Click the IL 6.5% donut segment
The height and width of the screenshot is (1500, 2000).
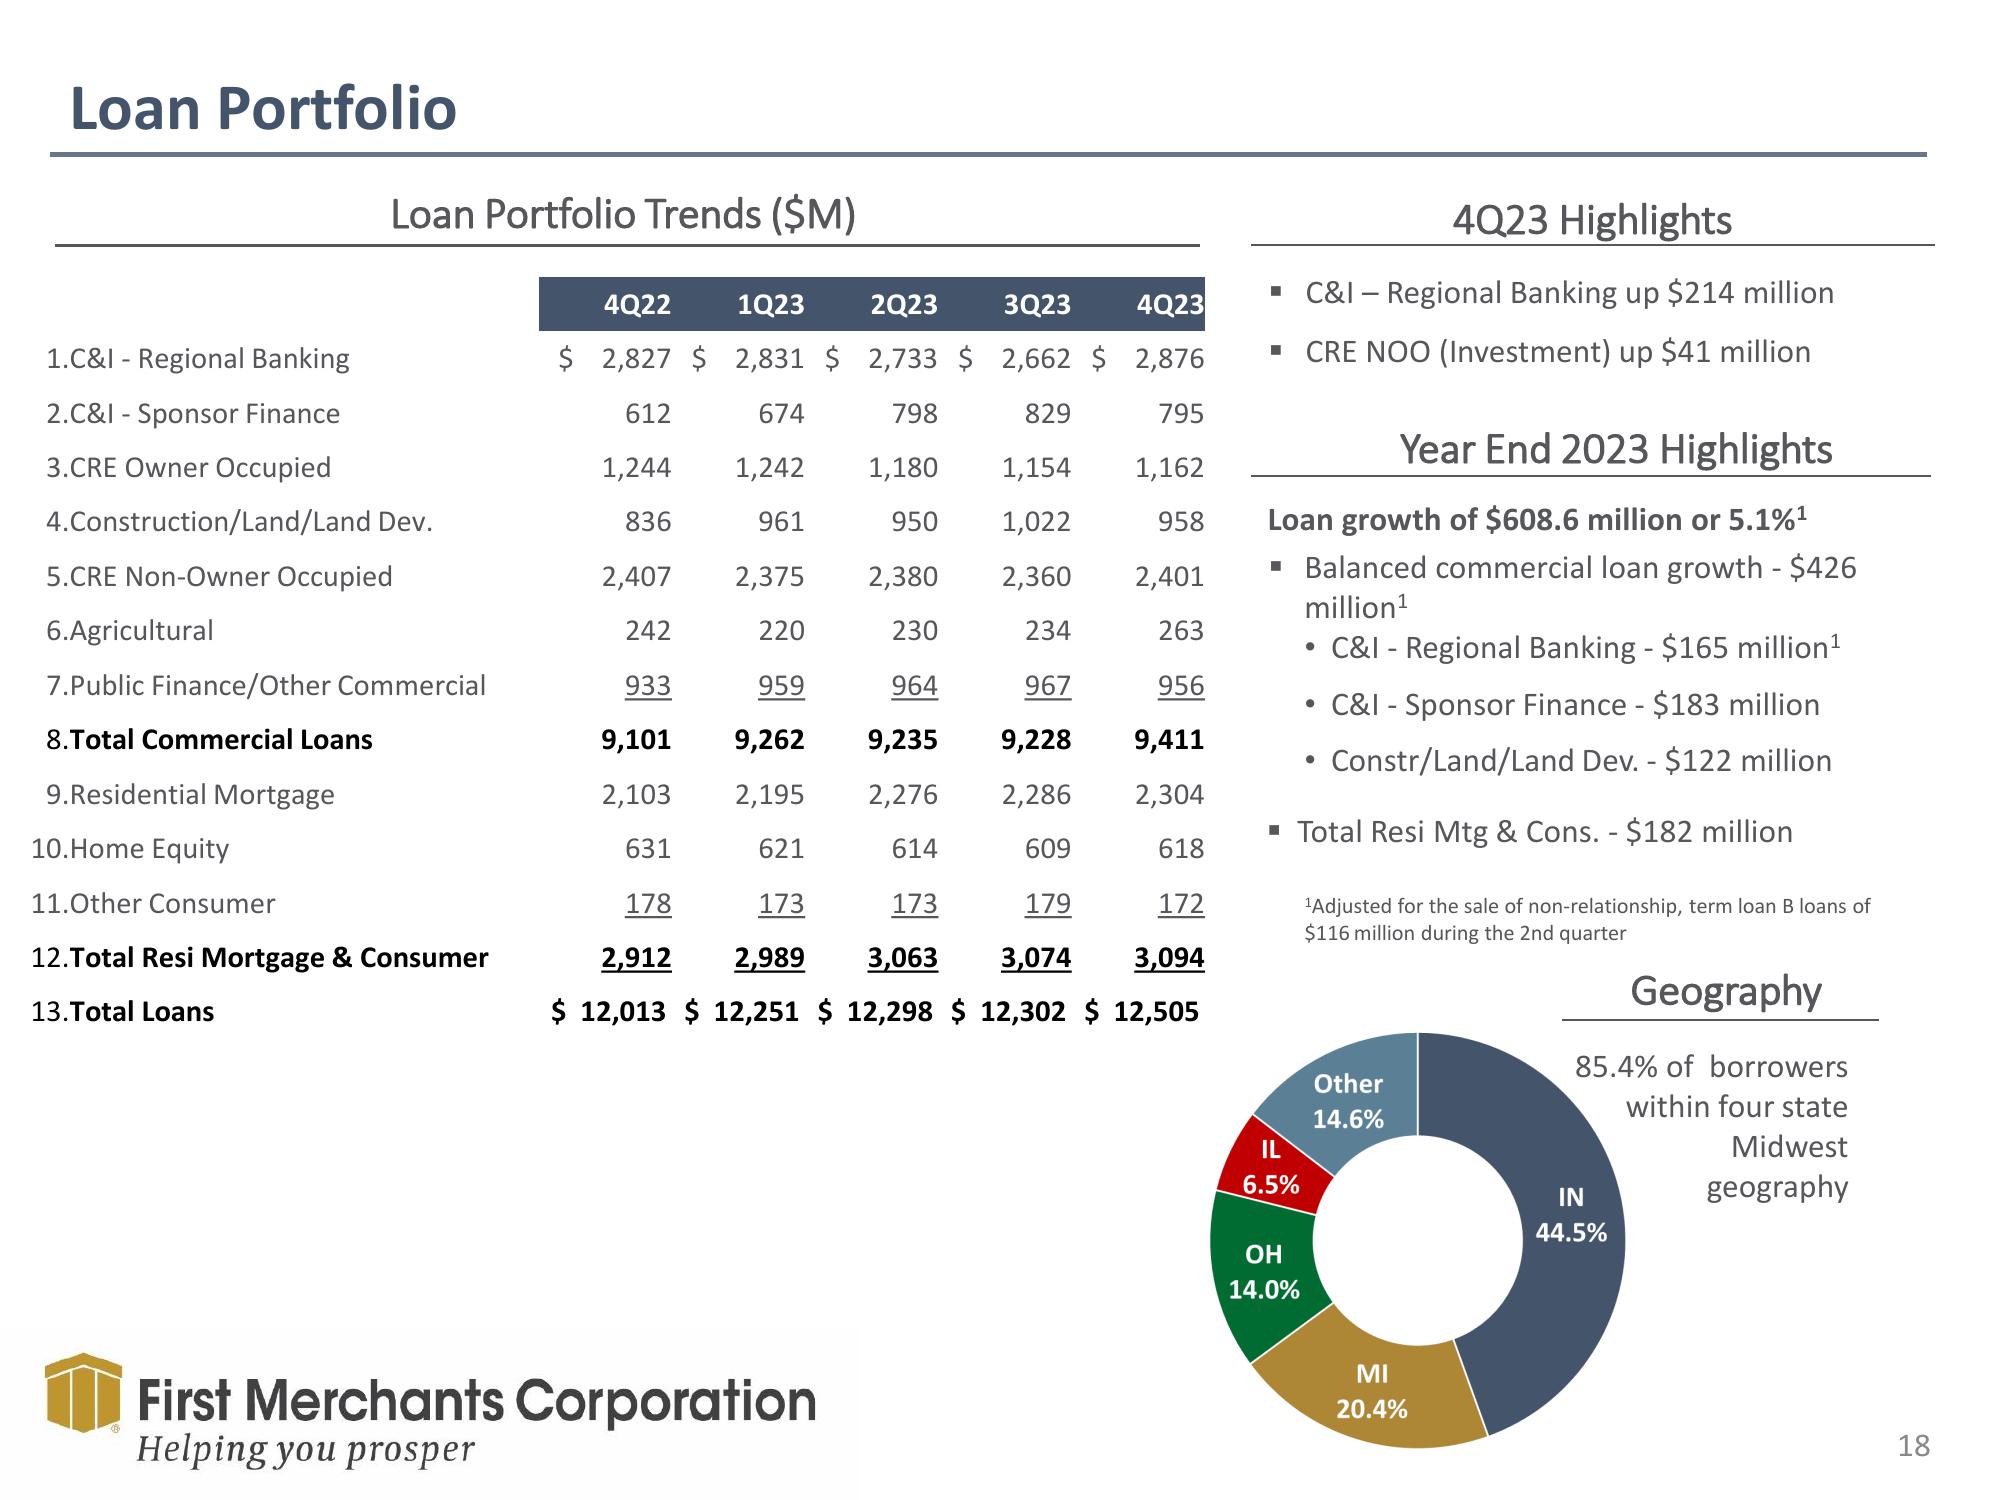[1271, 1168]
